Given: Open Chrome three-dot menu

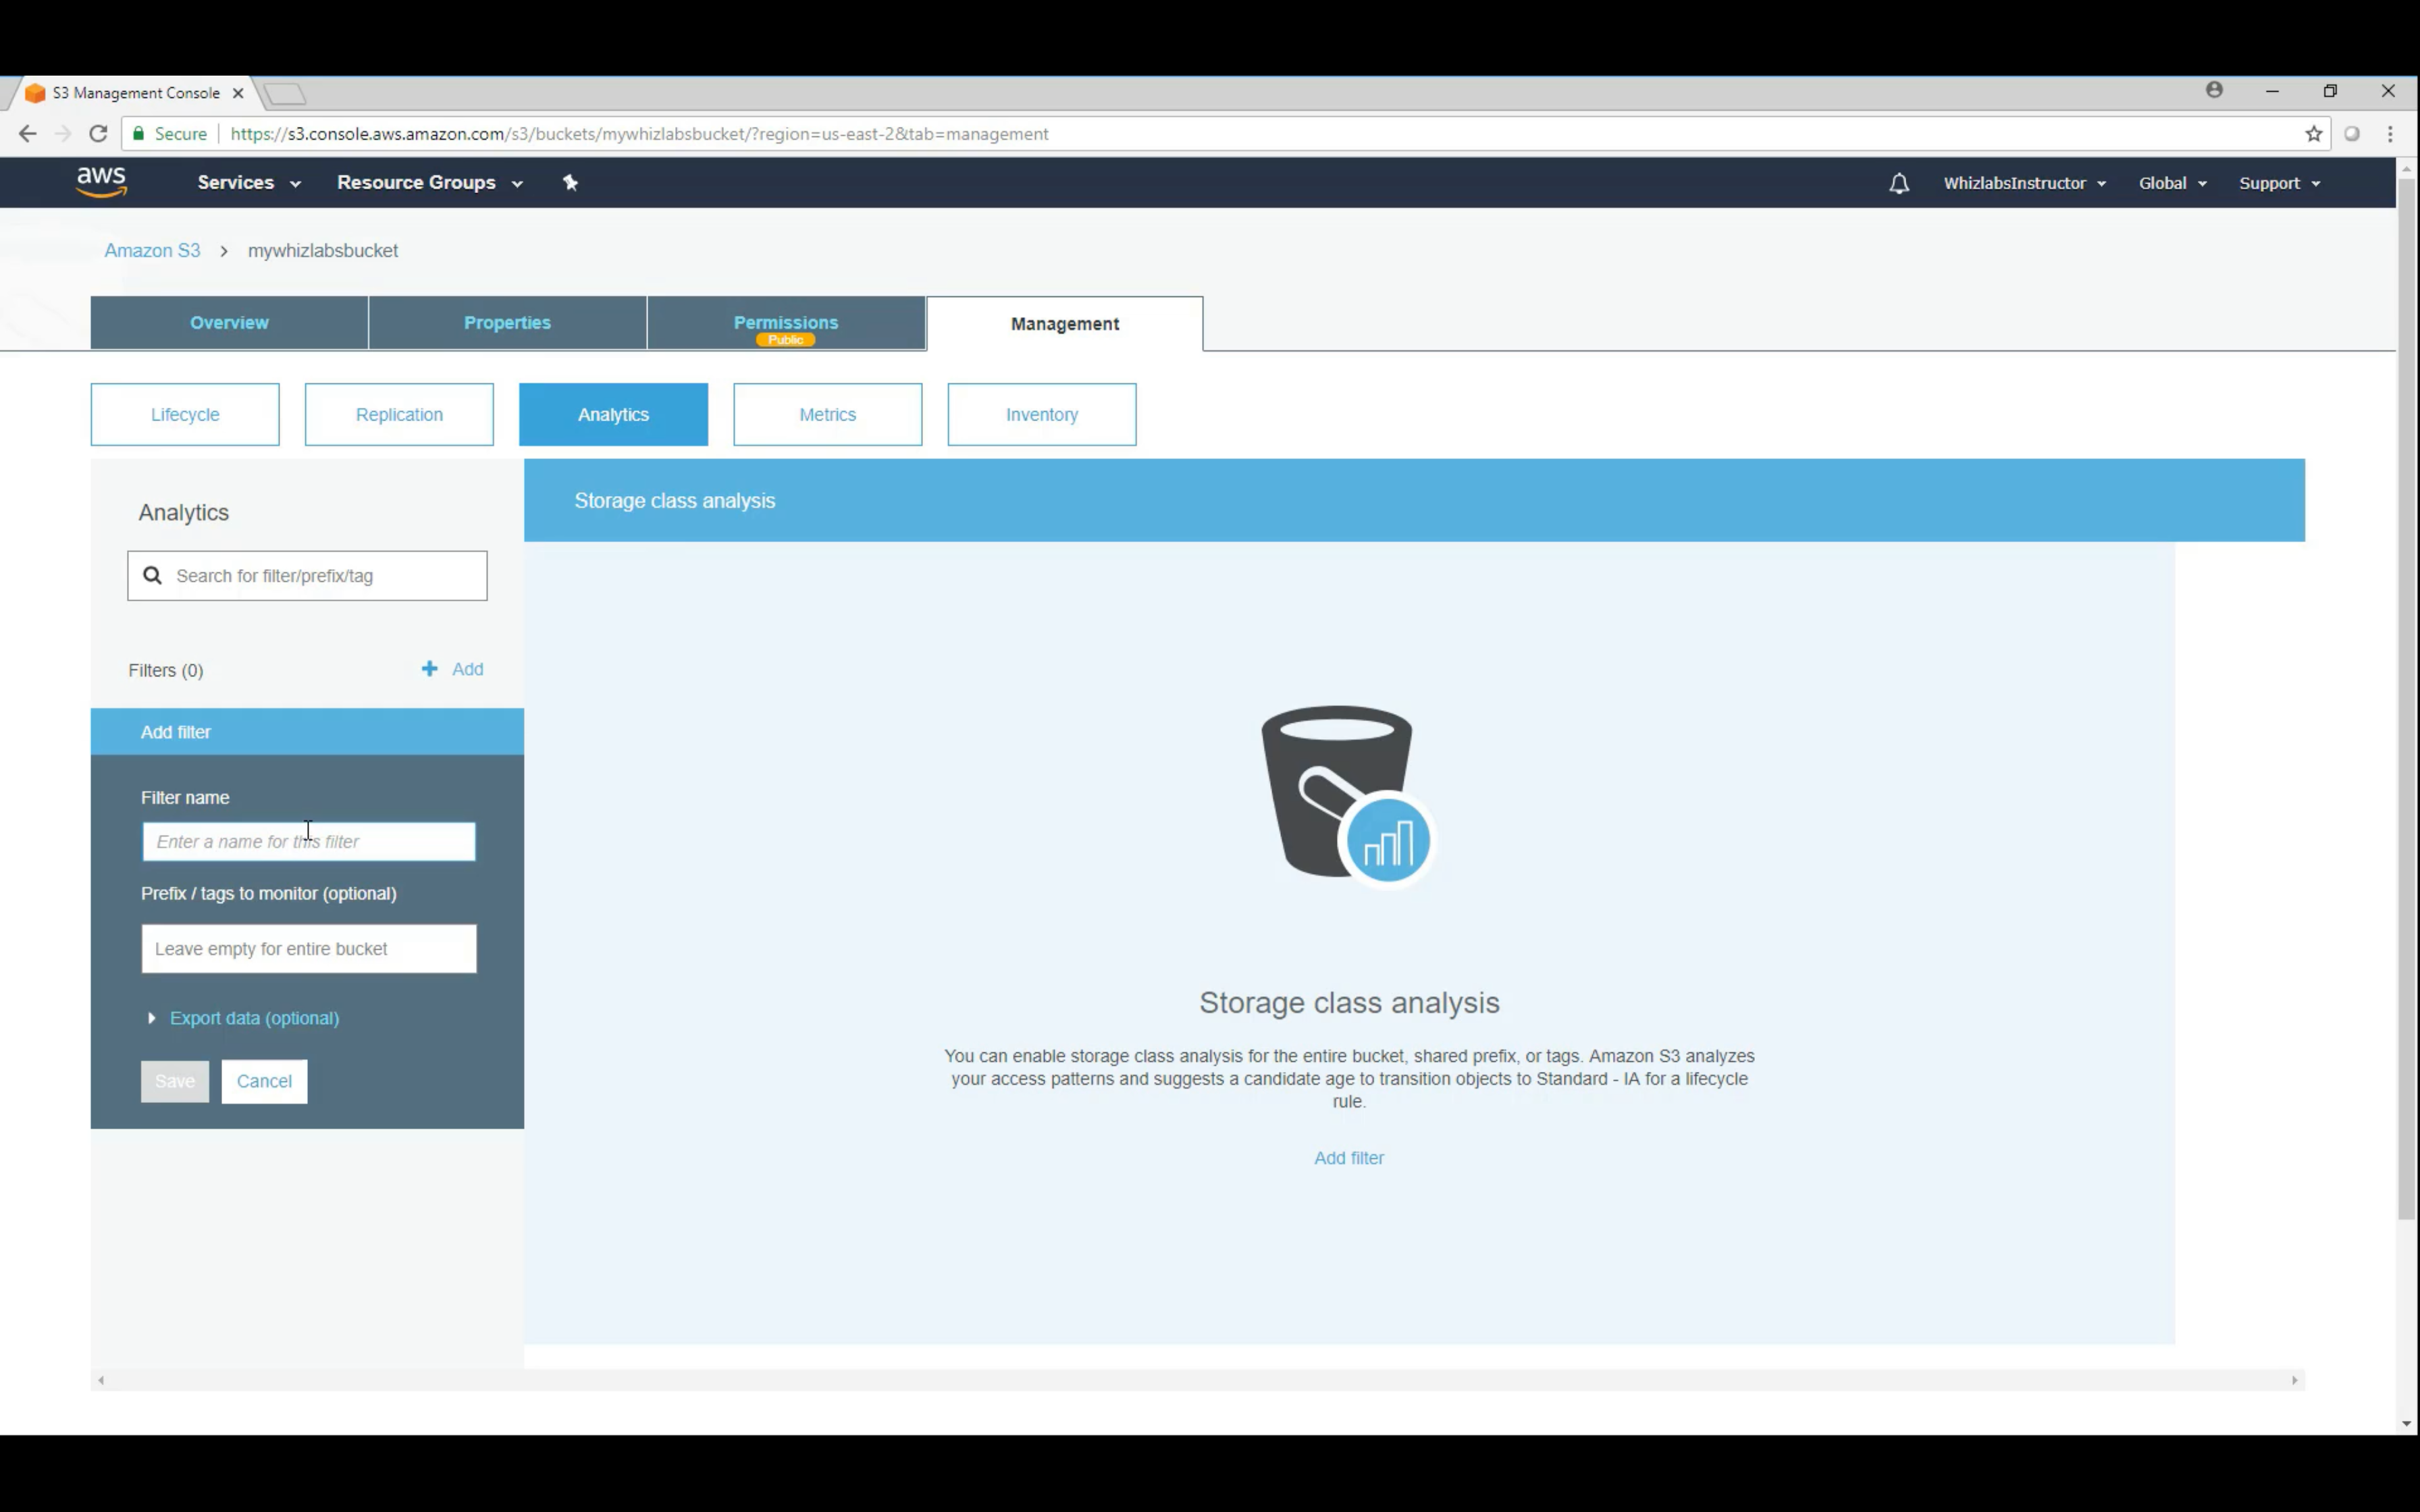Looking at the screenshot, I should coord(2390,134).
